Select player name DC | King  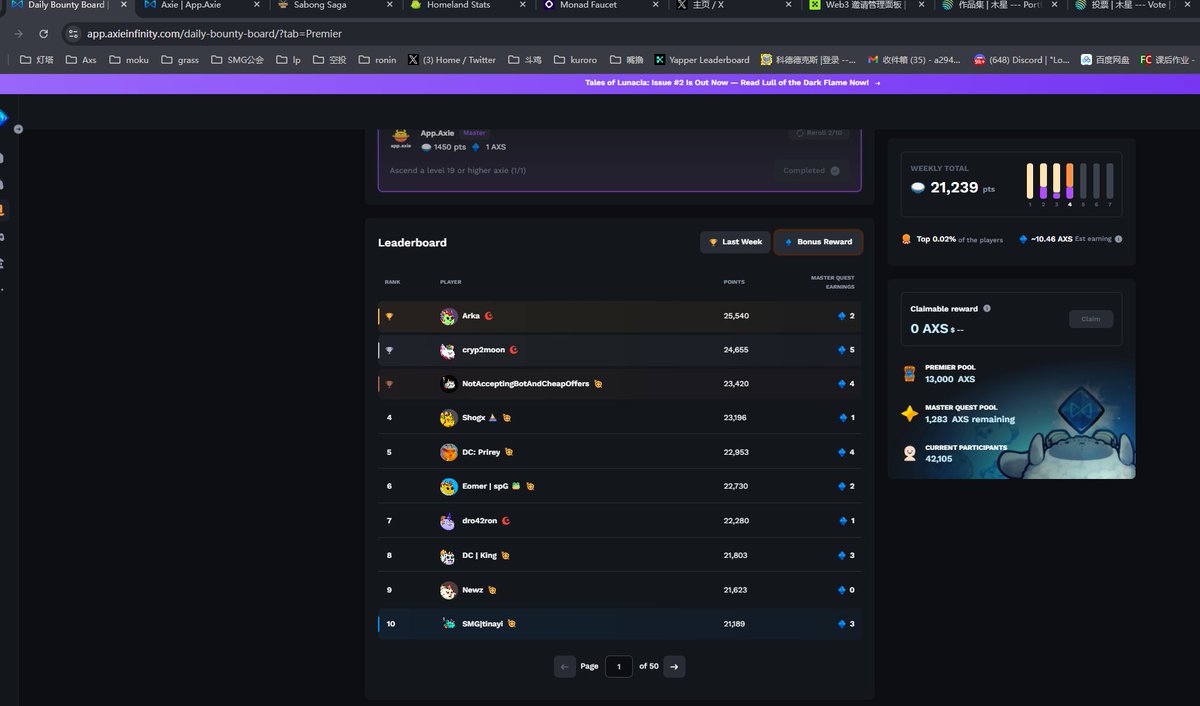click(x=479, y=555)
